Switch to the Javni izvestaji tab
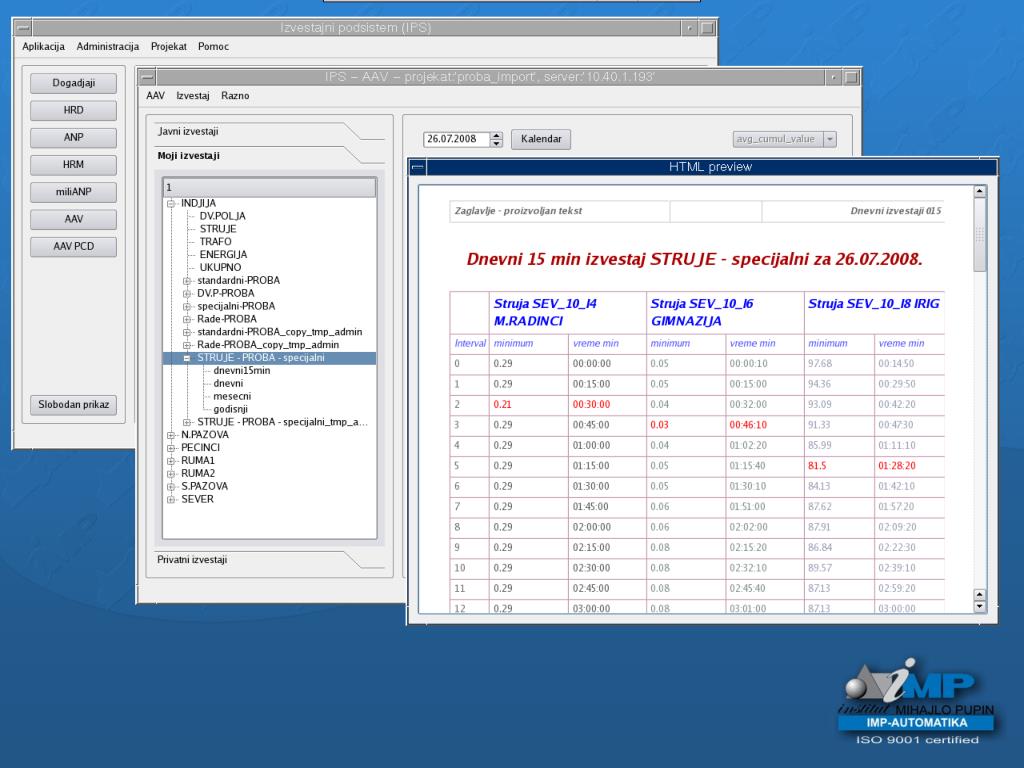 point(188,131)
